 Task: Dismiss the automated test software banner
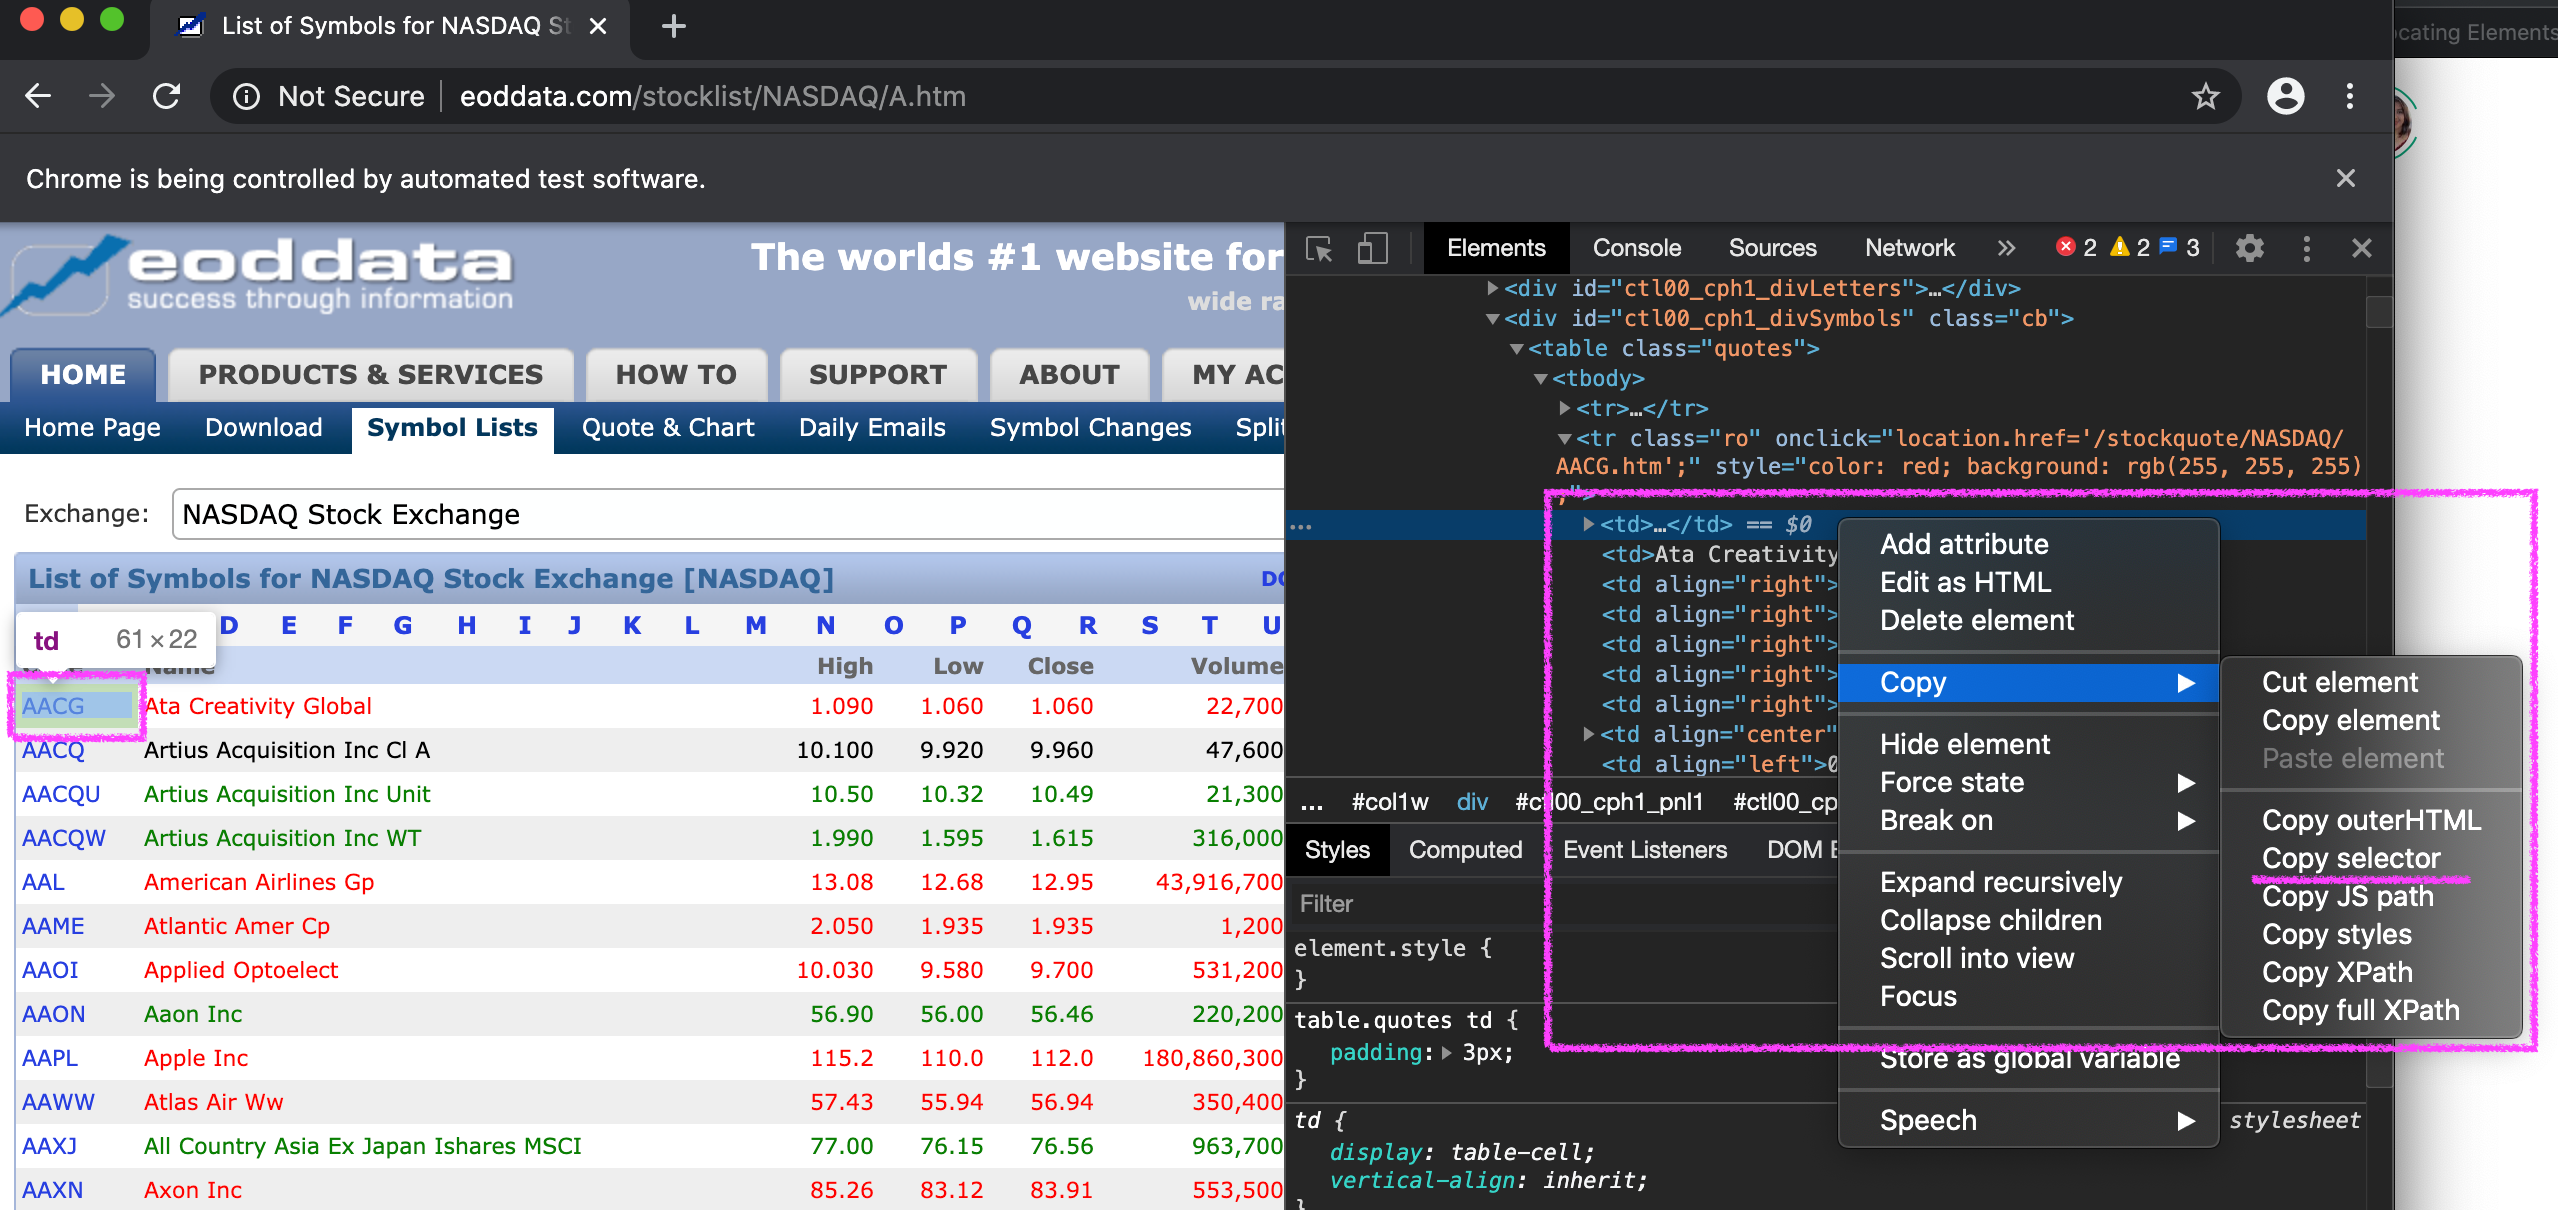(x=2345, y=179)
